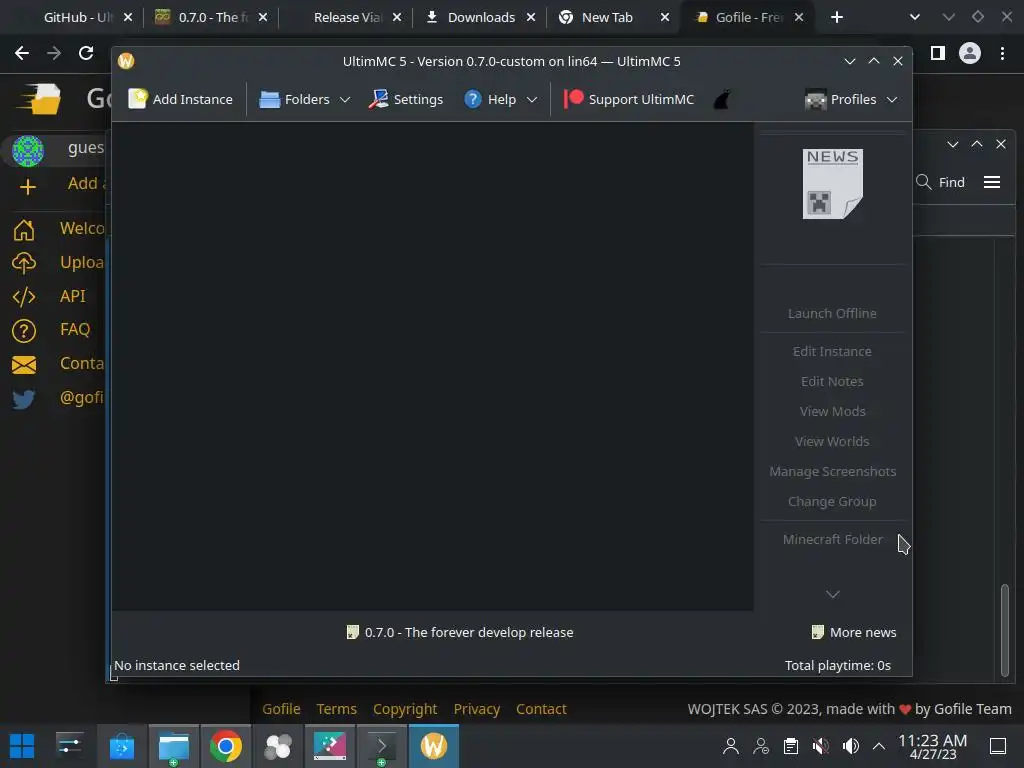The image size is (1024, 768).
Task: Click Gofile guest avatar icon
Action: click(x=27, y=151)
